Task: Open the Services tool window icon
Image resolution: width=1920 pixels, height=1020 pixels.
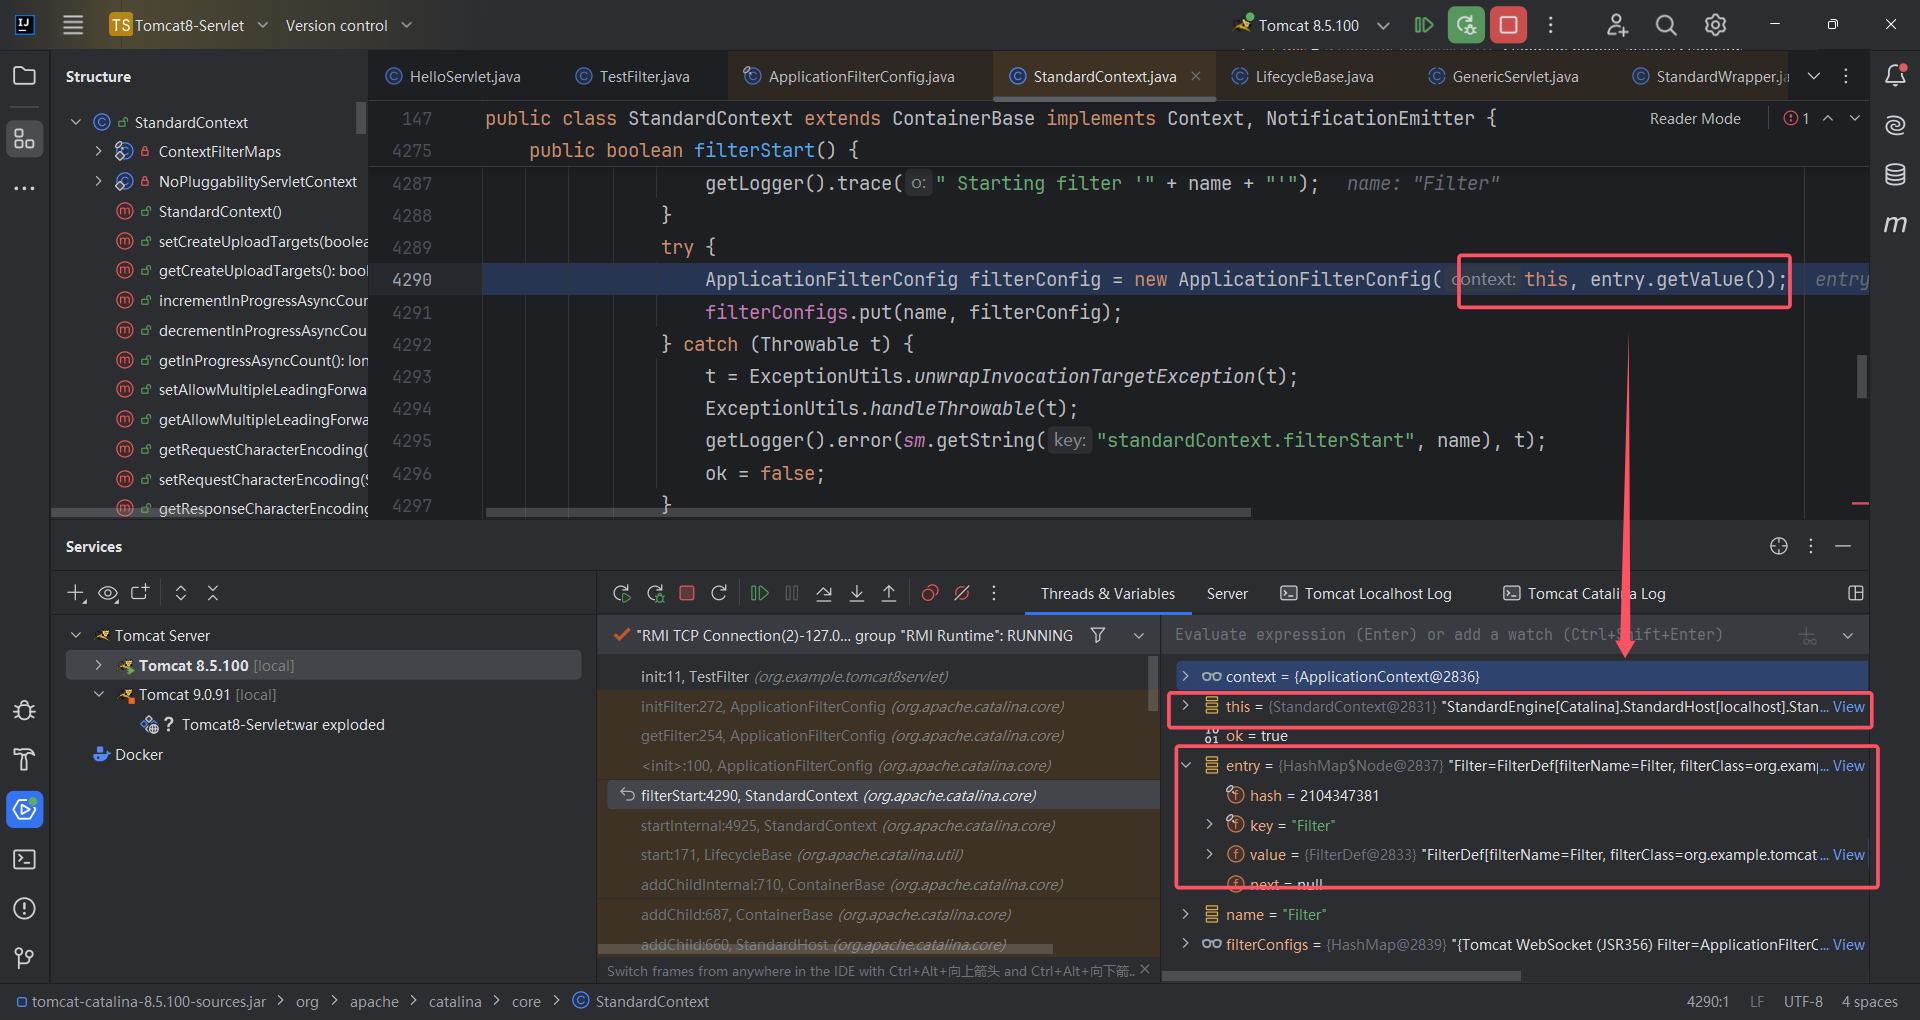Action: click(x=24, y=809)
